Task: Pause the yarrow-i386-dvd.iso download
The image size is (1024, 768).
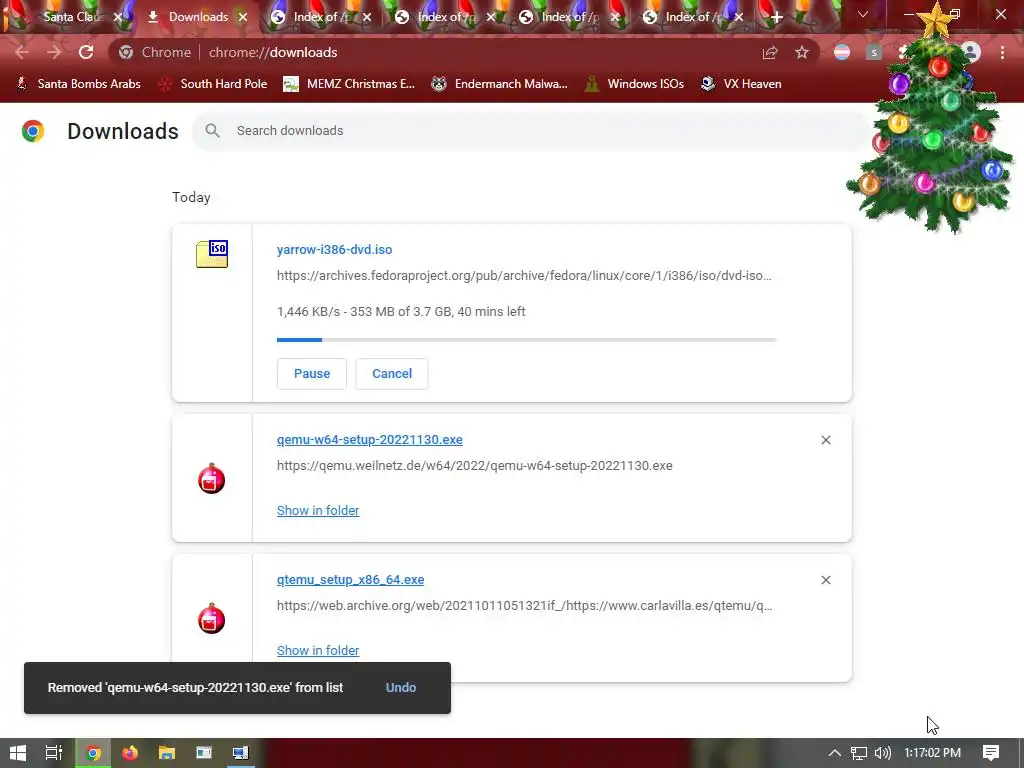Action: [x=312, y=374]
